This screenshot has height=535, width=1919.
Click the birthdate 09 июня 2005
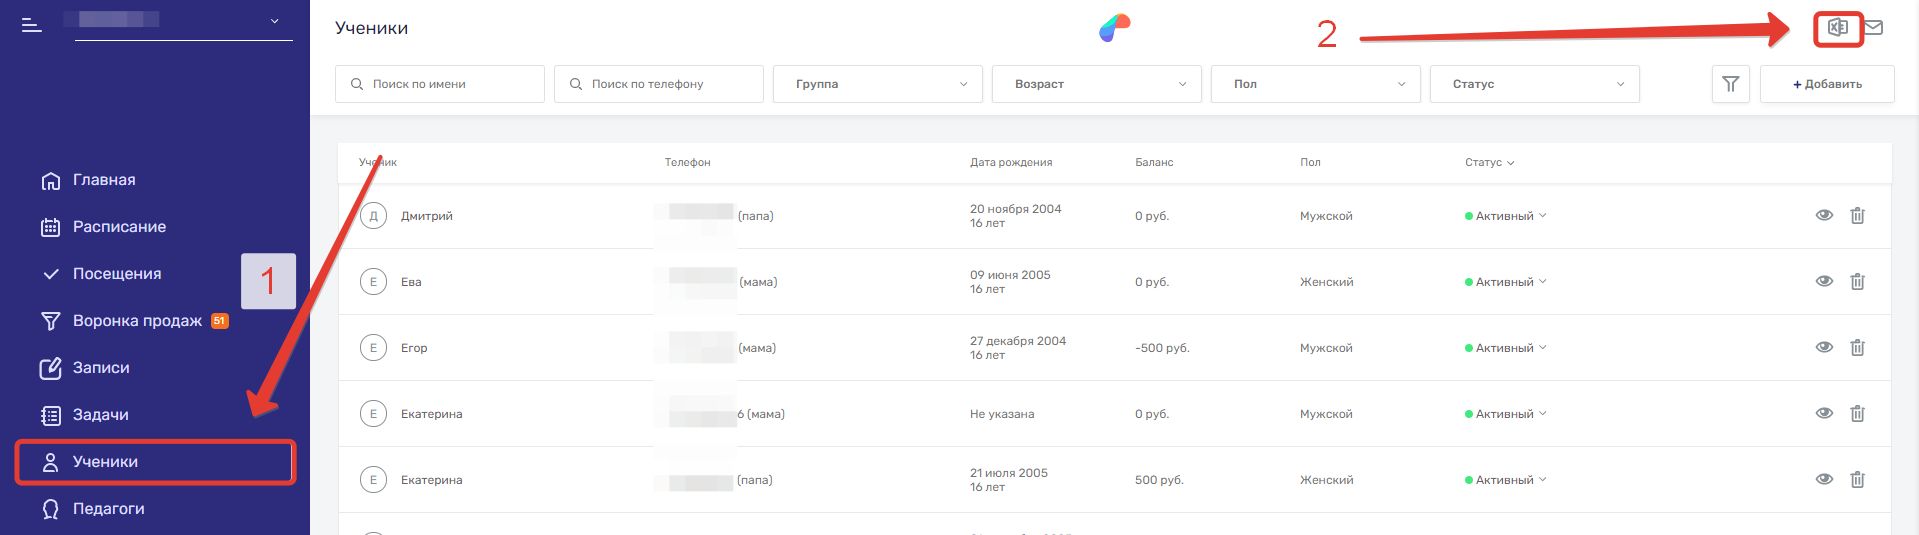[1010, 275]
